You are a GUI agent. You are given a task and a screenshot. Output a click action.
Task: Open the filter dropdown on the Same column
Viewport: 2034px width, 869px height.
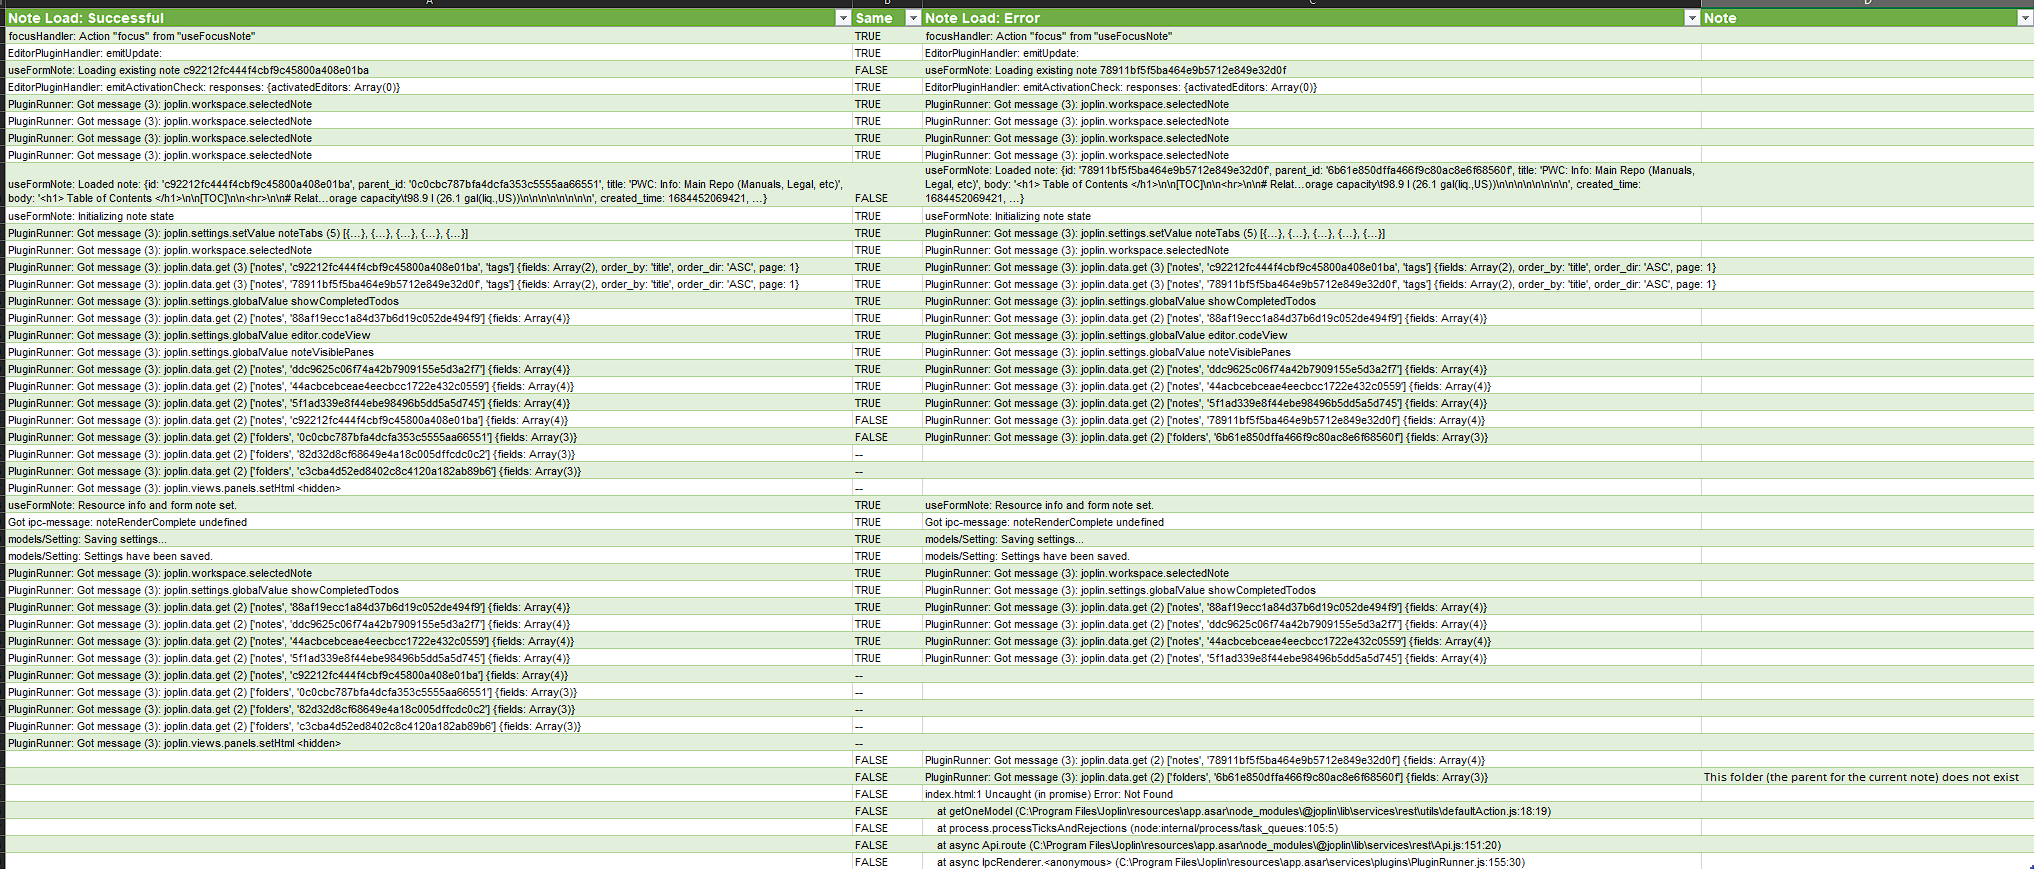[912, 18]
